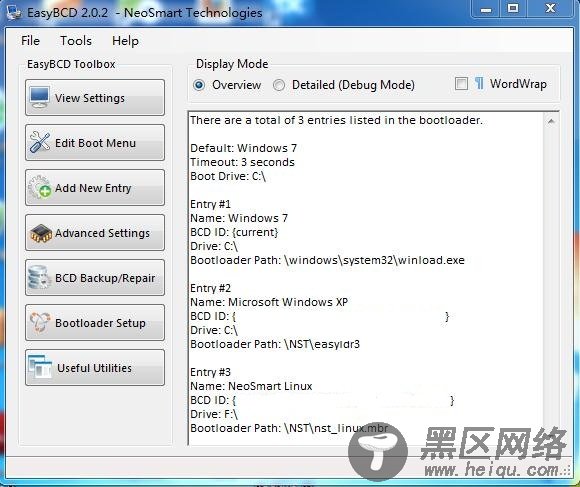Open the Advanced Settings text label
580x487 pixels.
click(x=102, y=233)
